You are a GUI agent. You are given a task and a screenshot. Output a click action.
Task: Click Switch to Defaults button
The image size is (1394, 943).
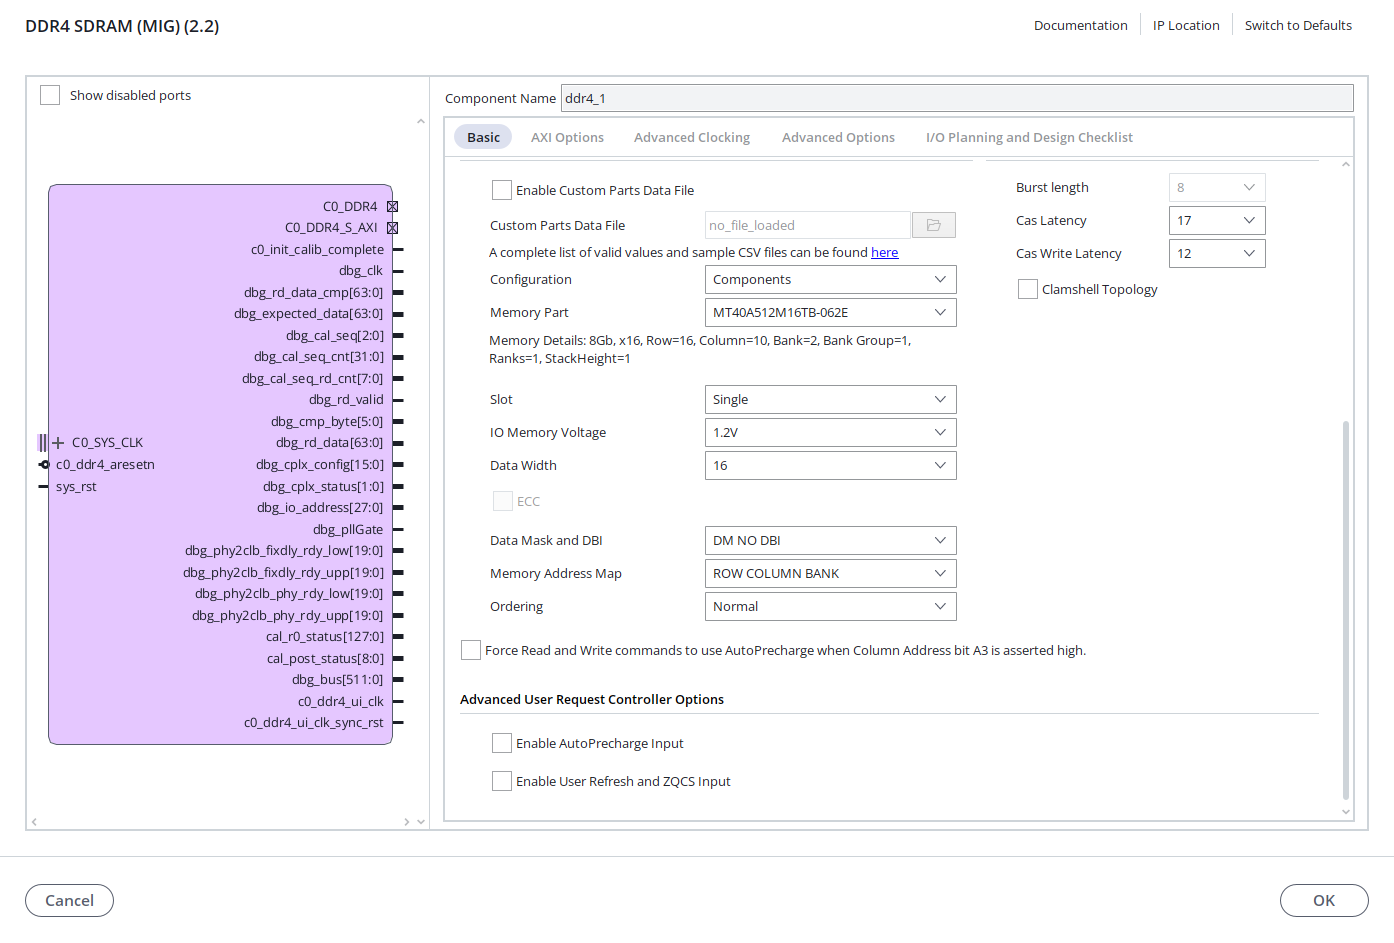[1298, 25]
